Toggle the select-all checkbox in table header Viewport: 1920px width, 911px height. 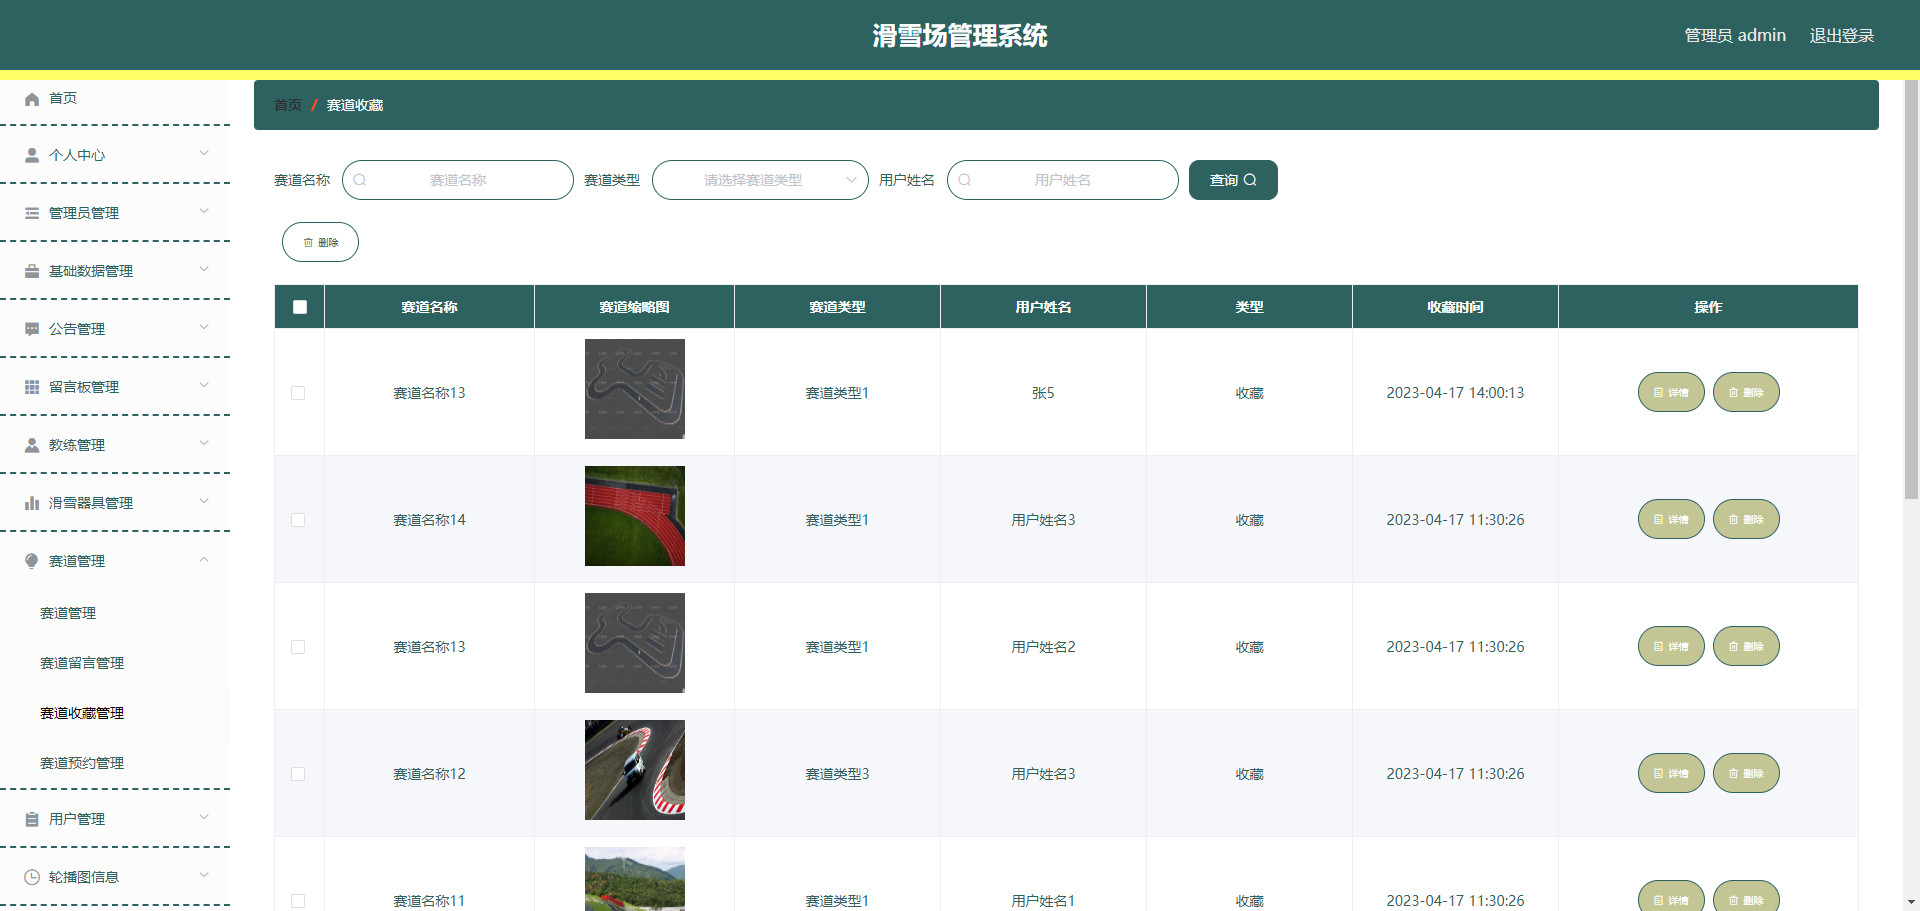click(x=300, y=307)
